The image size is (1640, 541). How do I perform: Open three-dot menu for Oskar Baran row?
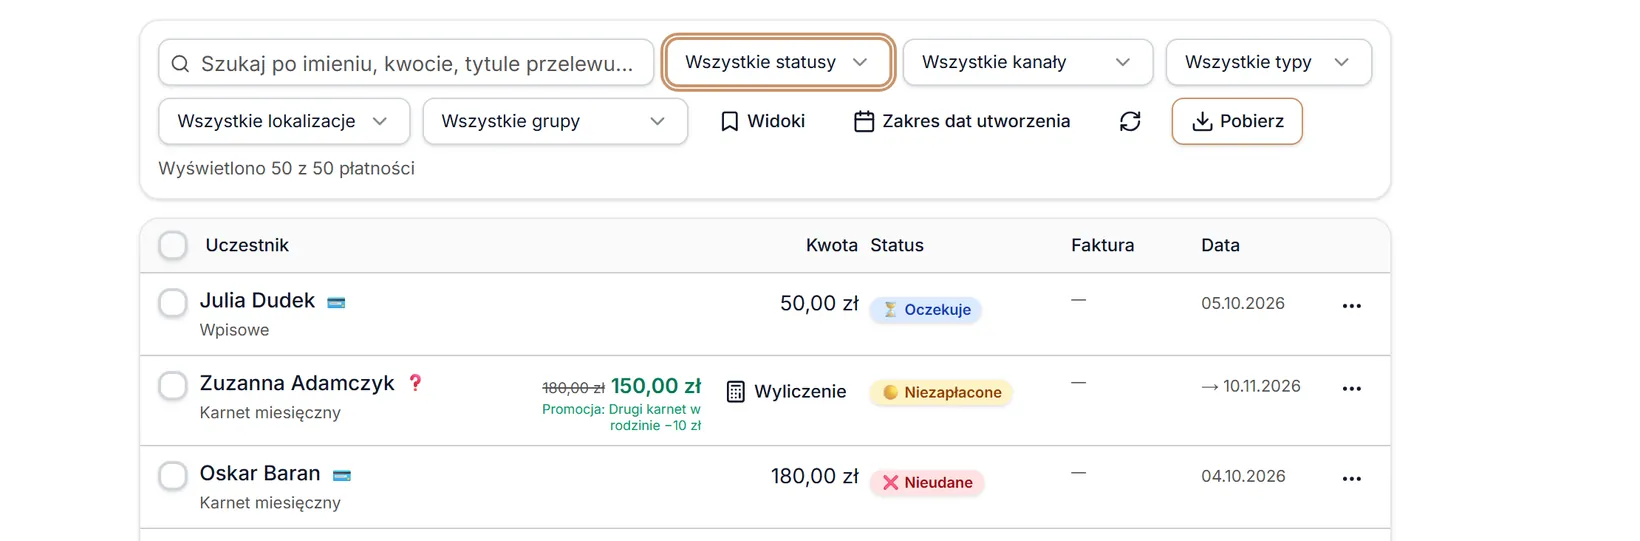1352,479
